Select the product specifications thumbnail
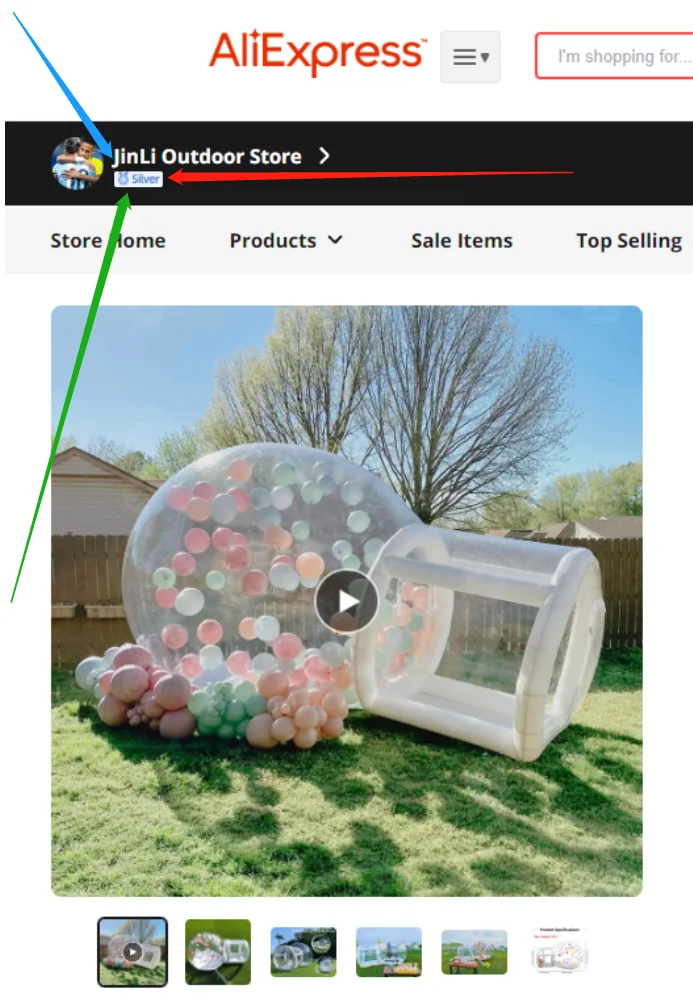This screenshot has height=996, width=693. 560,952
